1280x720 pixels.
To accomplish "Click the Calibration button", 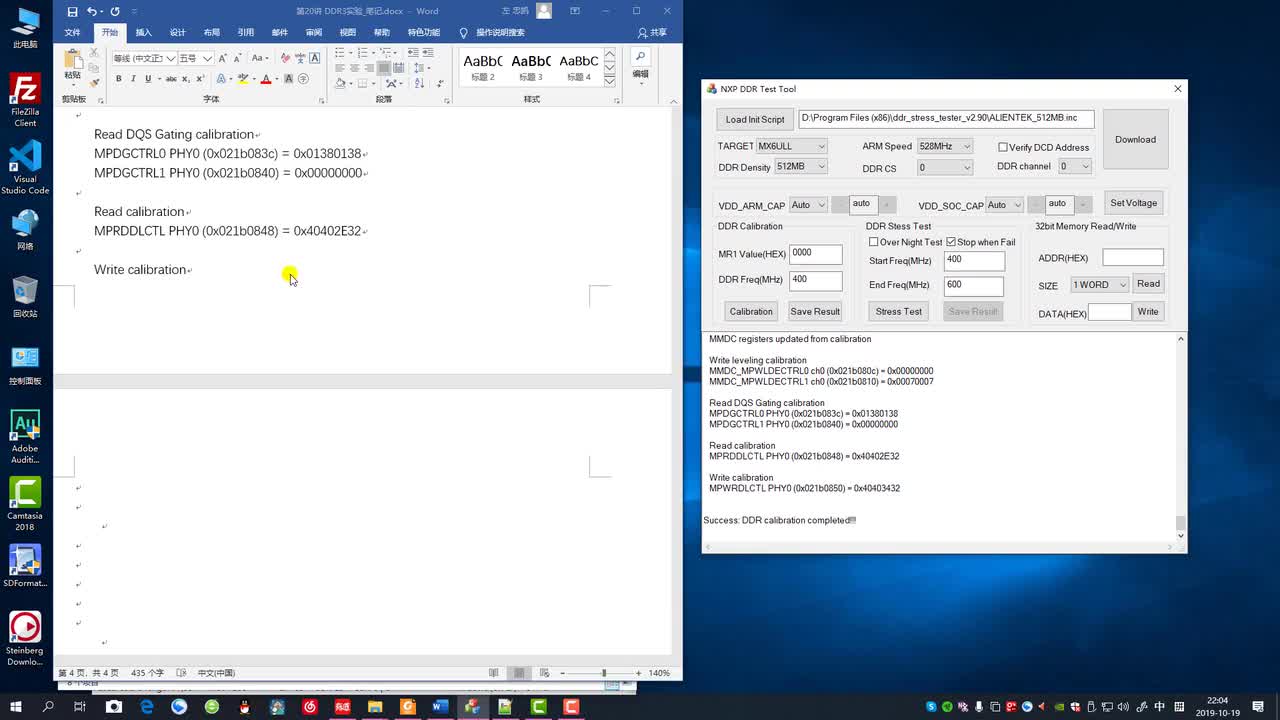I will point(751,311).
